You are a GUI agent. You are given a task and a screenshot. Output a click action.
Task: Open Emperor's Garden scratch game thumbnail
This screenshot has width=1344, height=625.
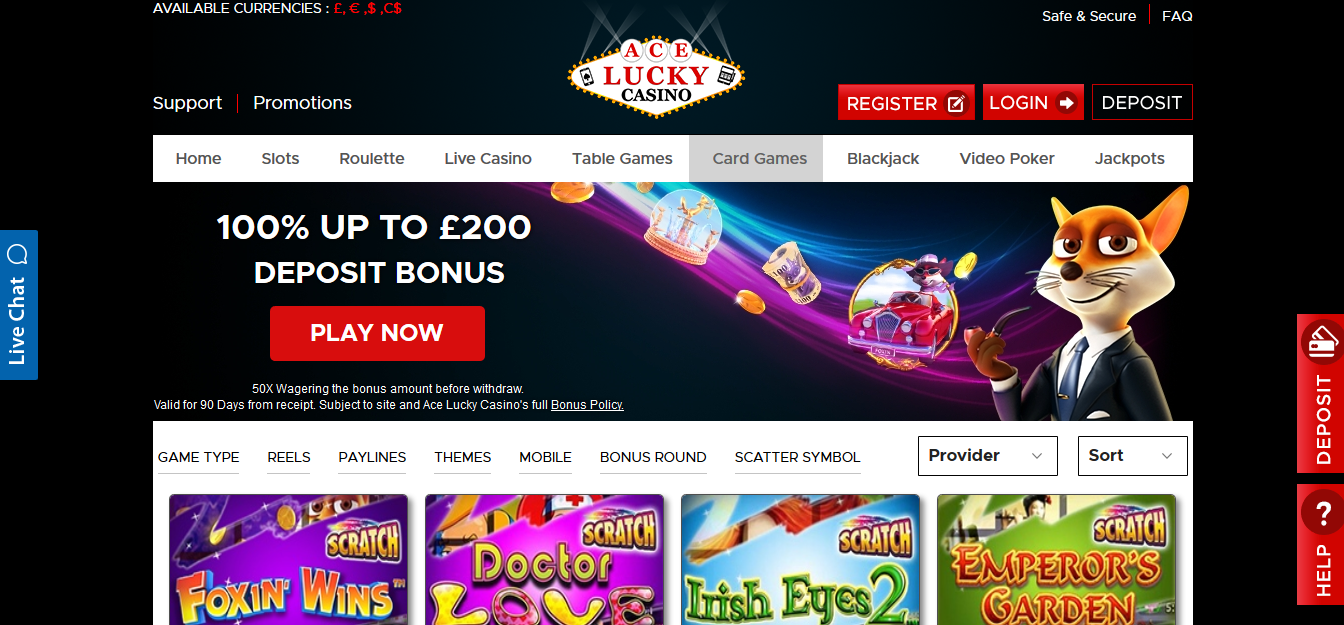[x=1057, y=559]
